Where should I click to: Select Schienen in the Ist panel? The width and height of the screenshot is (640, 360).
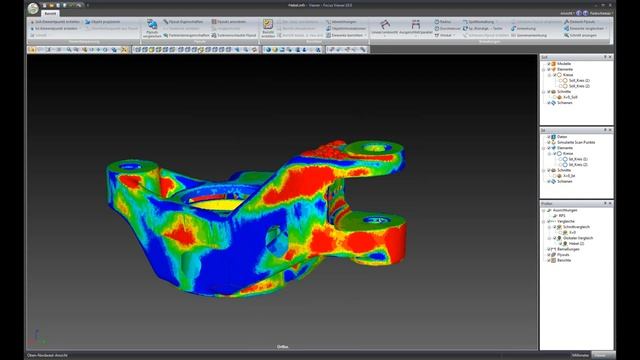point(564,181)
